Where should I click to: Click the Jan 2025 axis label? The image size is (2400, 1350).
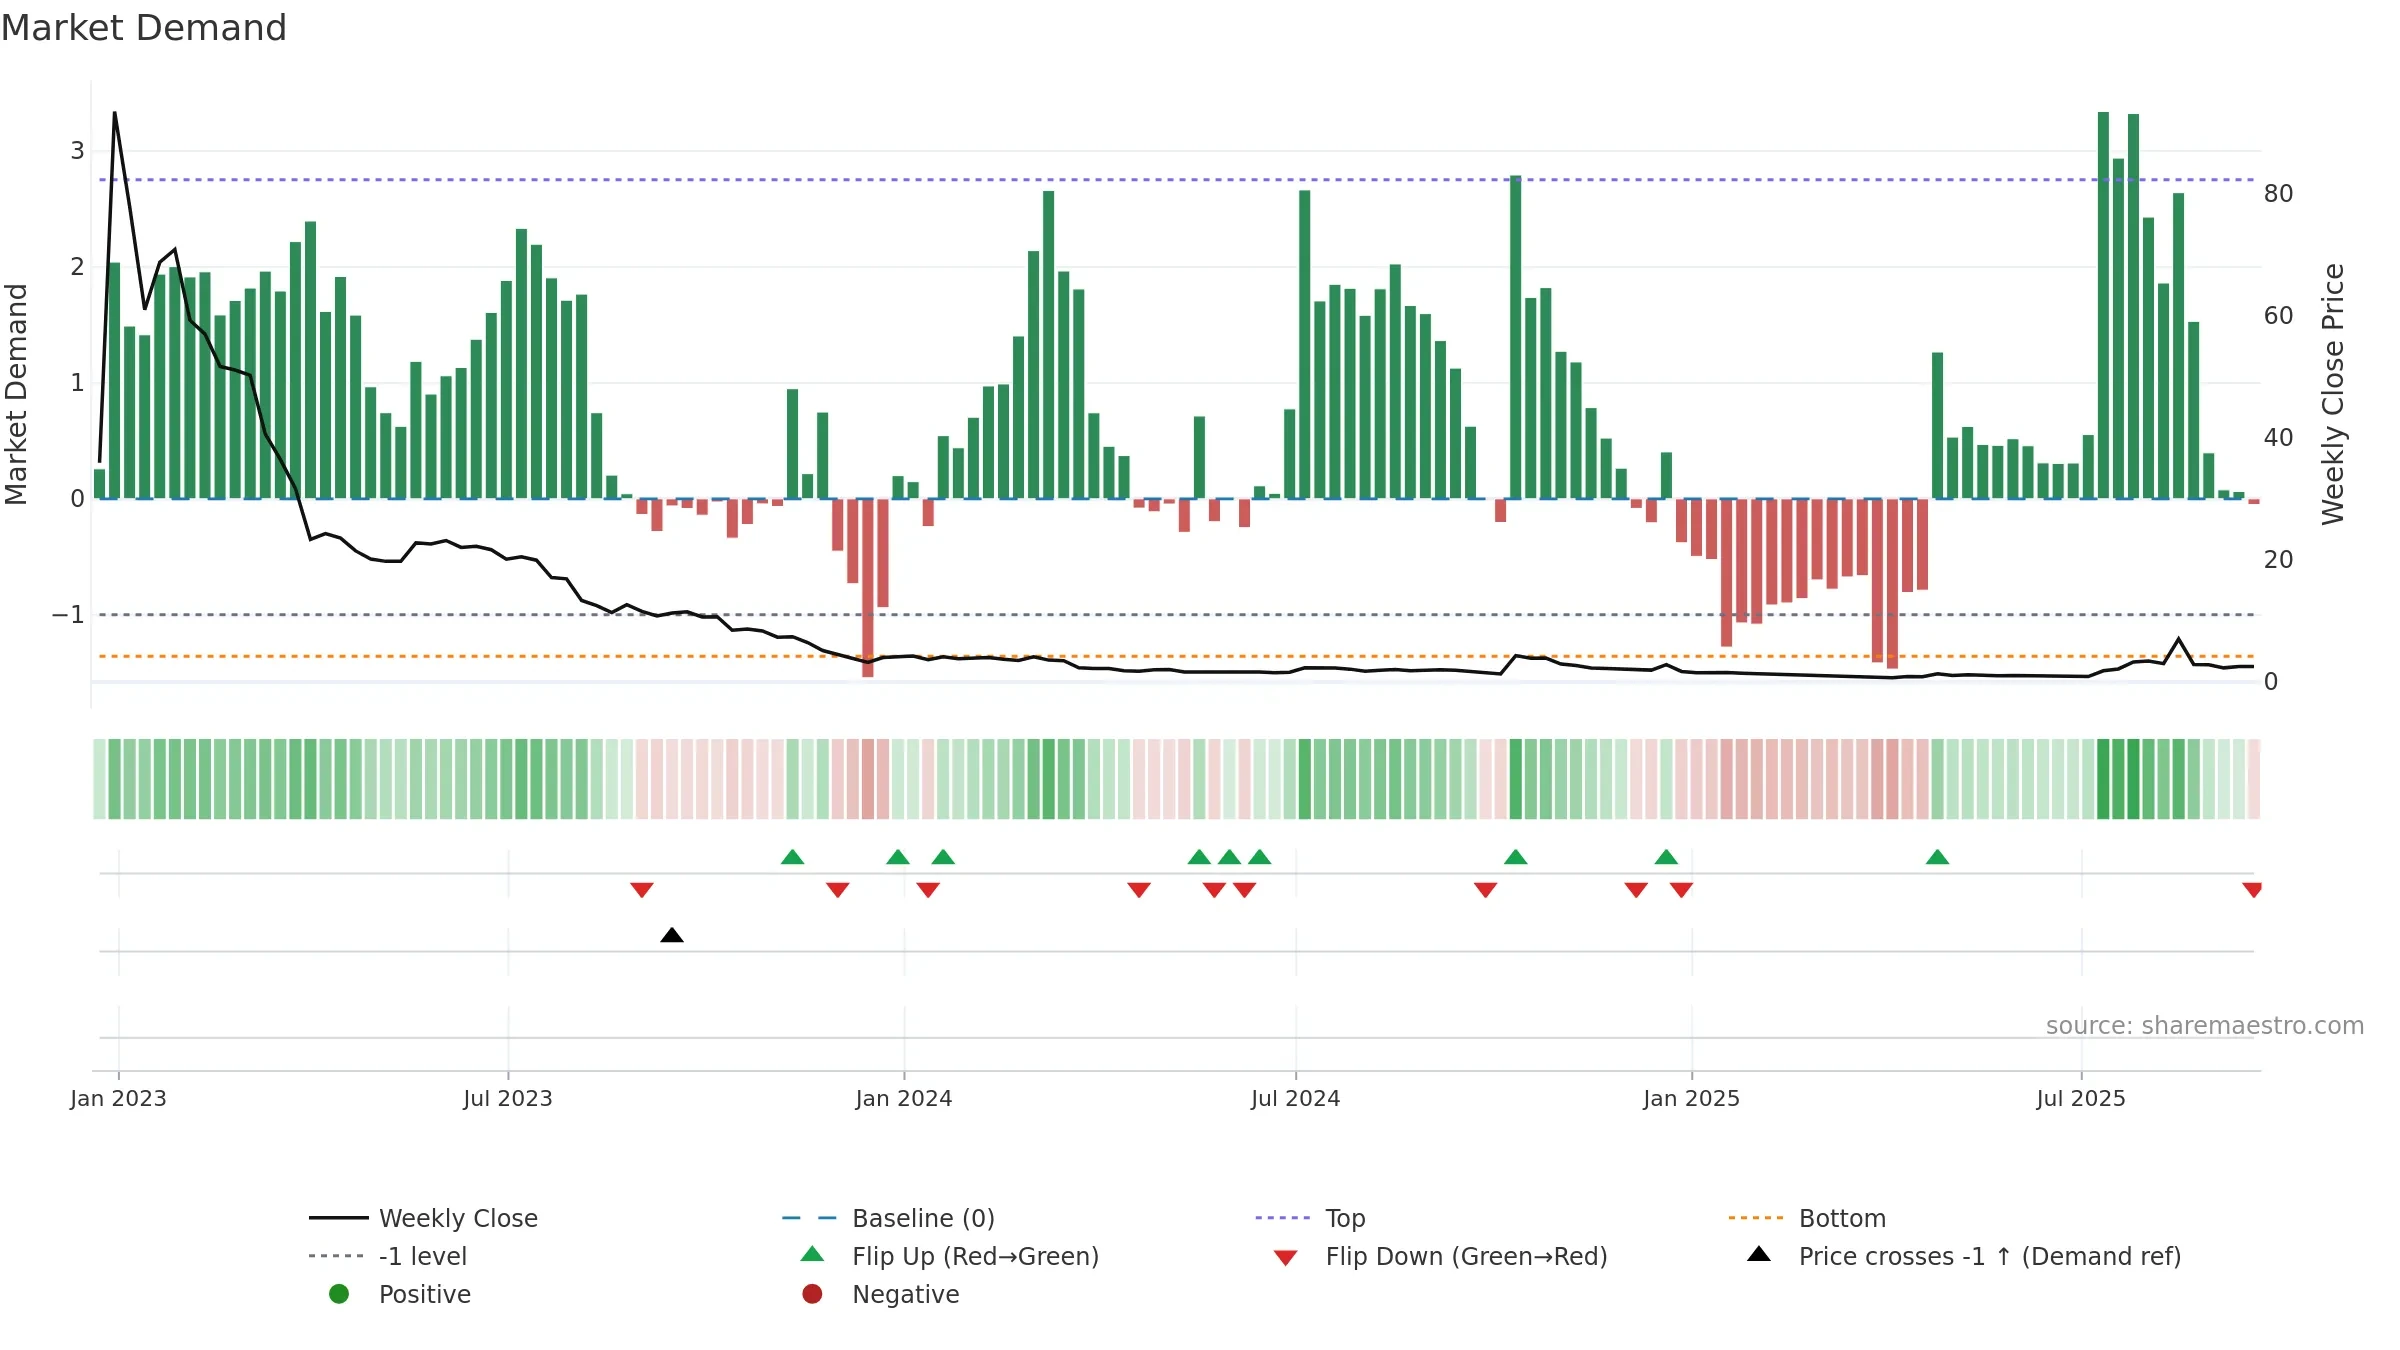point(1692,1099)
